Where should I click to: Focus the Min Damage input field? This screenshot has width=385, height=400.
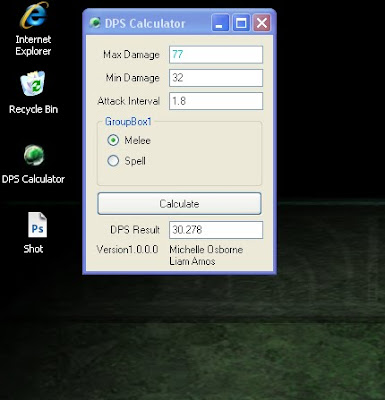[216, 78]
